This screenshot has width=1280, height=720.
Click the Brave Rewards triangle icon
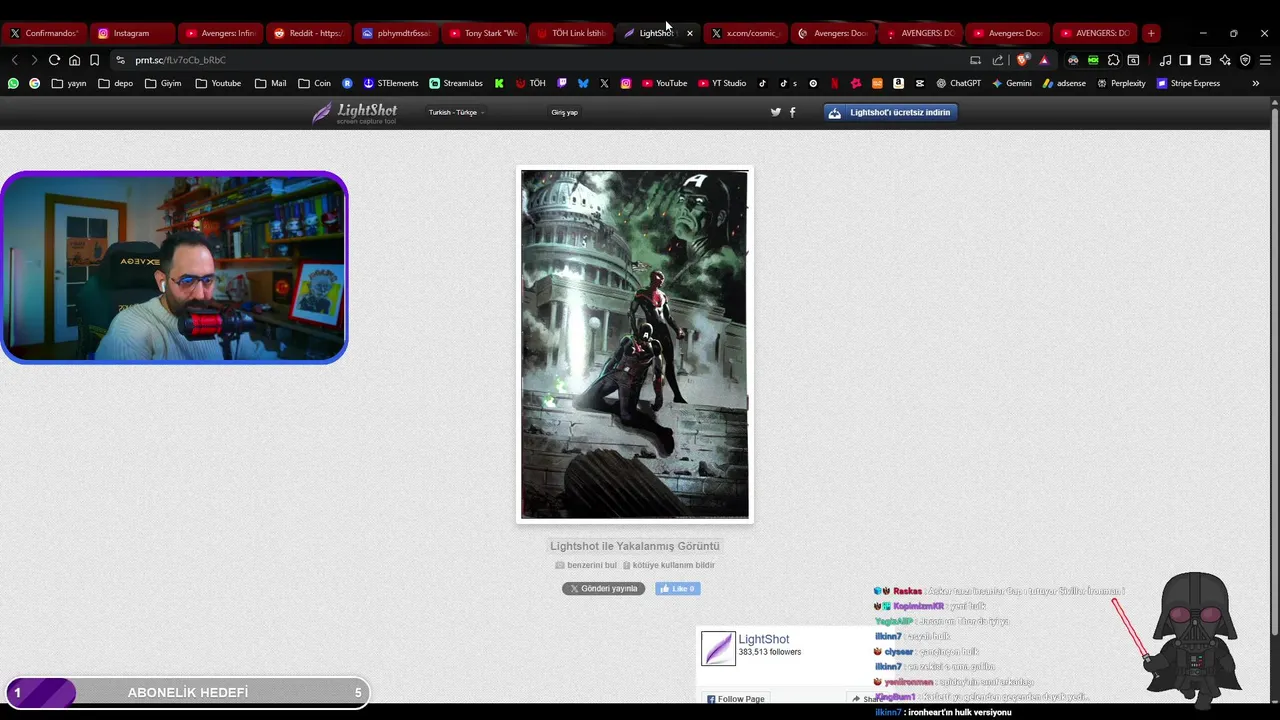pyautogui.click(x=1044, y=60)
